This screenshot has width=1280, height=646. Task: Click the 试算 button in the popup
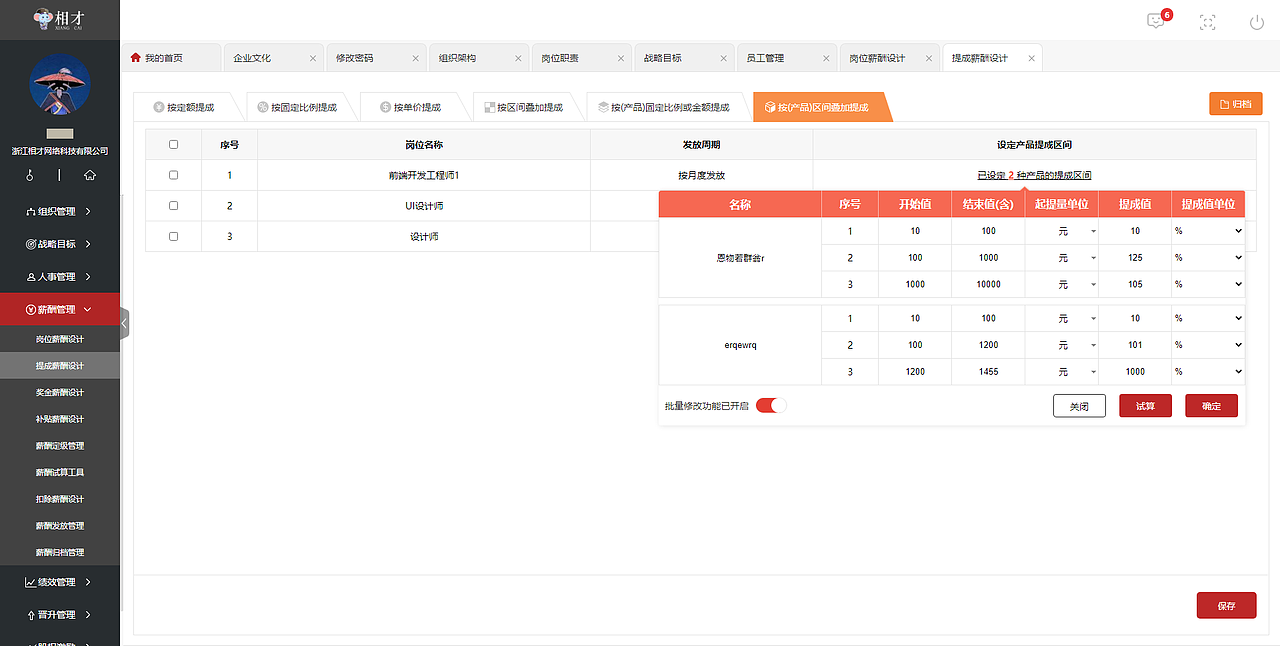pyautogui.click(x=1144, y=405)
